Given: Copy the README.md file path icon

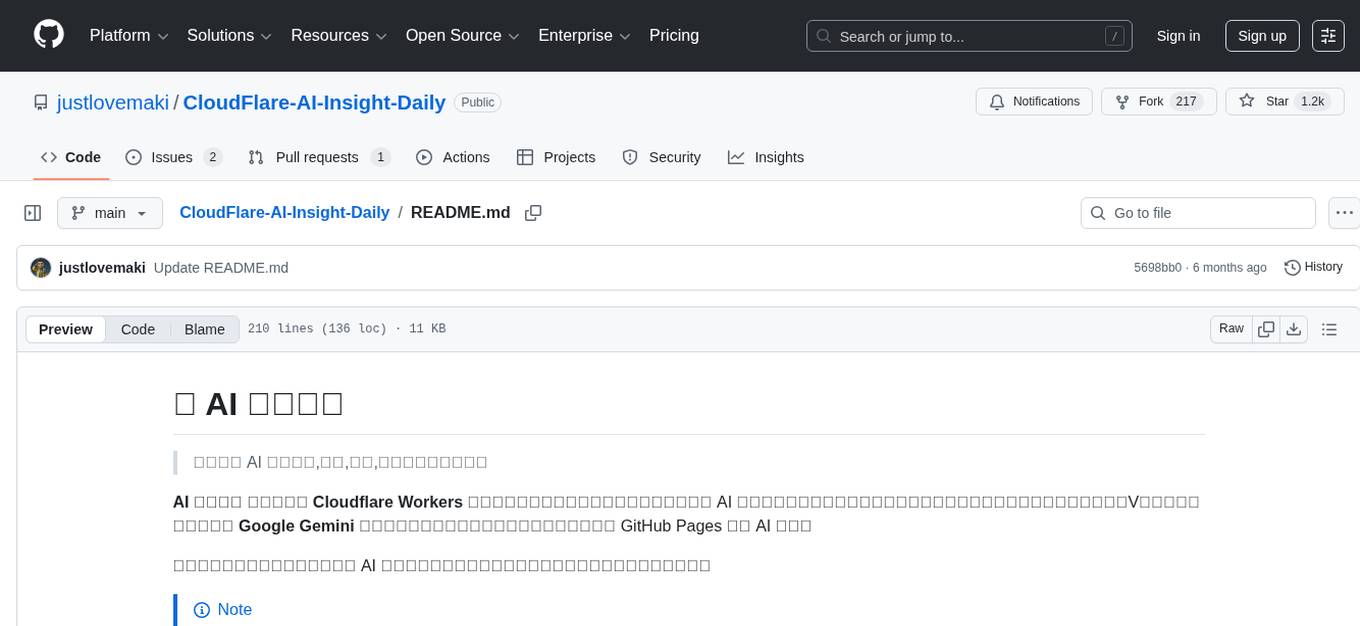Looking at the screenshot, I should tap(533, 212).
